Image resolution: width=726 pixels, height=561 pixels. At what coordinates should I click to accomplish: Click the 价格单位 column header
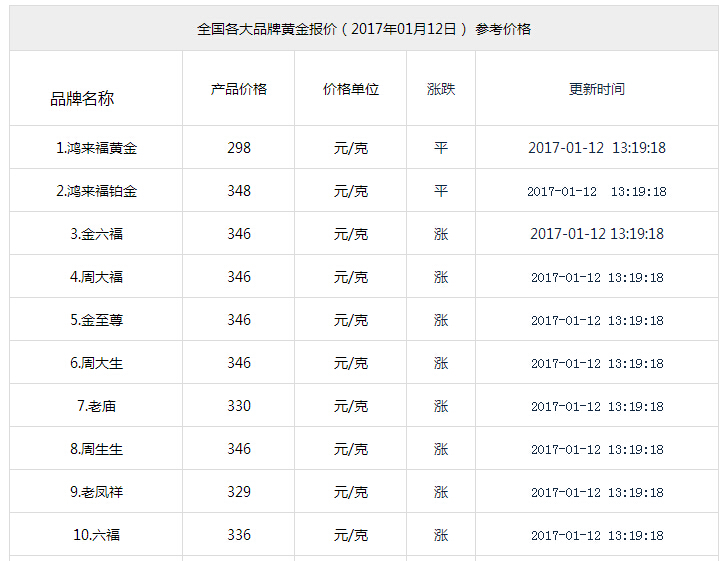pos(351,89)
